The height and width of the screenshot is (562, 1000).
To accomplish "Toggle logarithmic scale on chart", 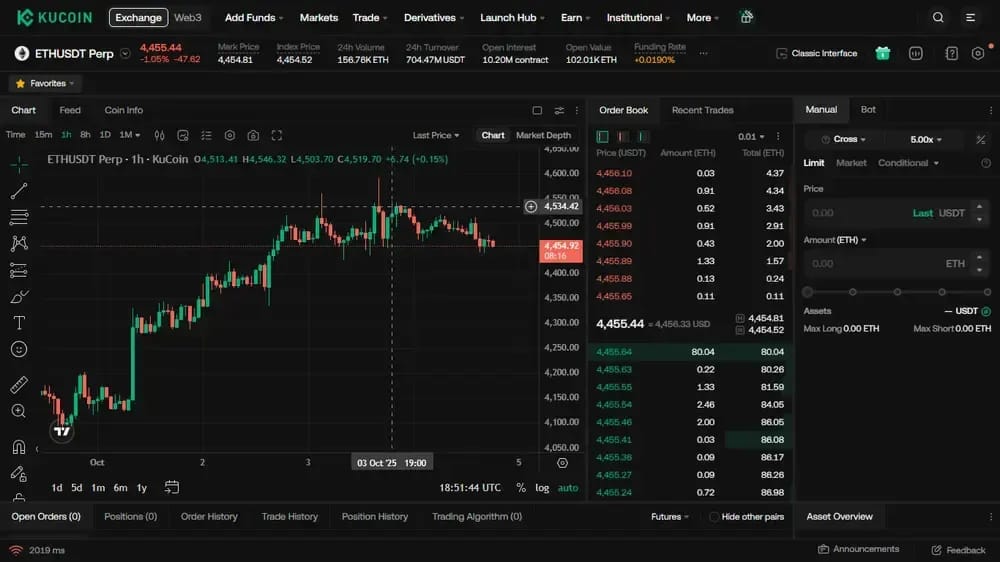I will 542,487.
